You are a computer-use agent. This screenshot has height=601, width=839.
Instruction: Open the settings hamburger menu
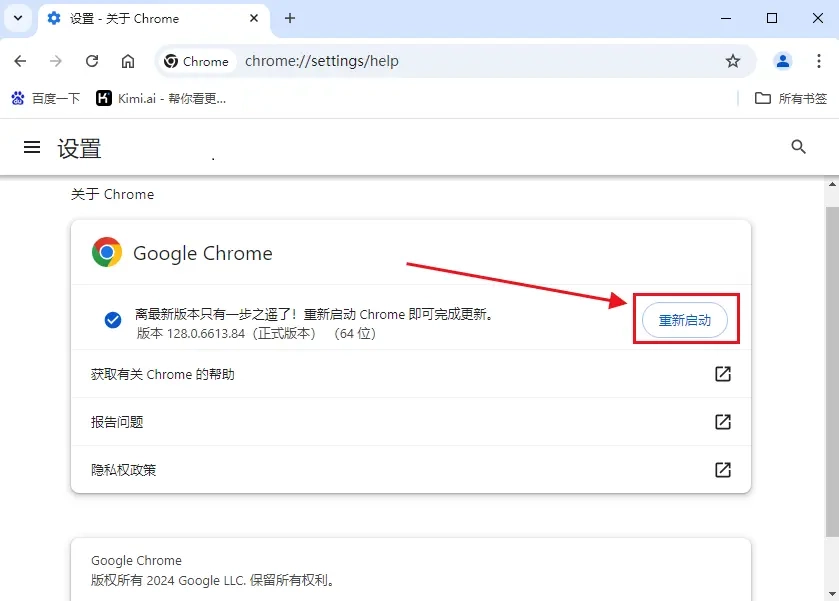coord(32,148)
